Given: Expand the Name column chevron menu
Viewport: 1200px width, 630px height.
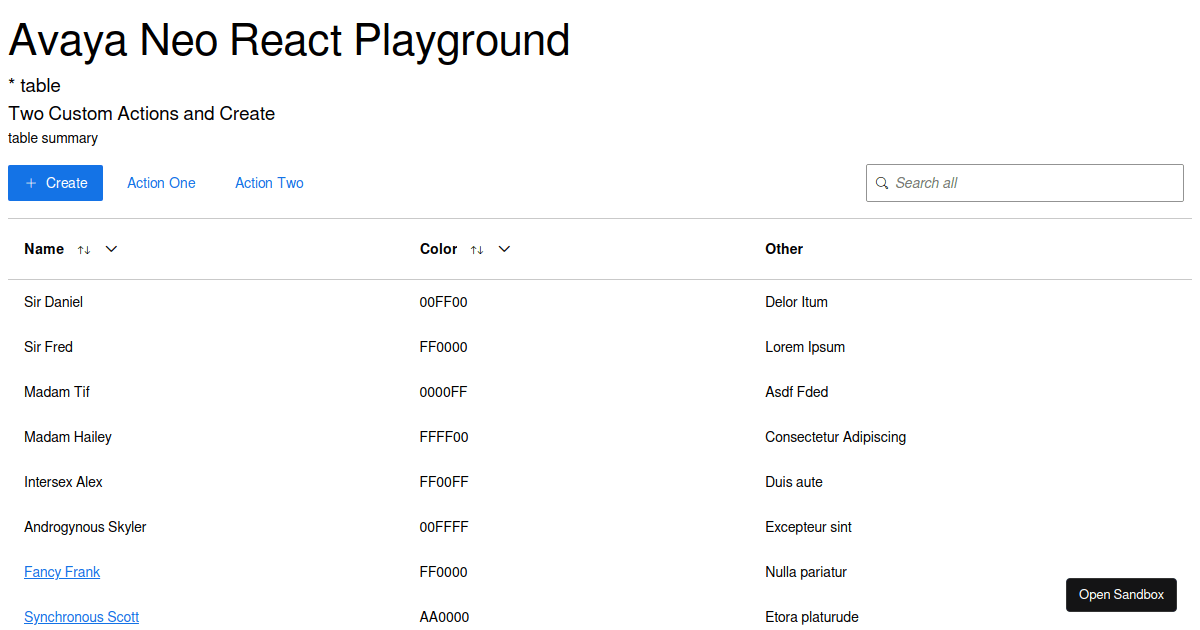Looking at the screenshot, I should click(111, 249).
